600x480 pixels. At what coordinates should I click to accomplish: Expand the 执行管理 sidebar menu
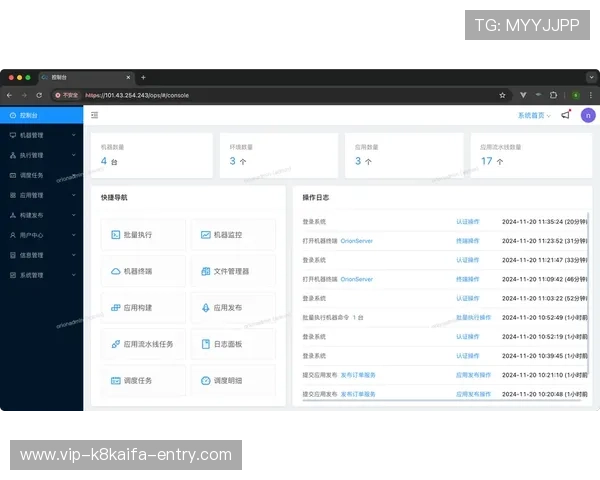click(x=41, y=155)
